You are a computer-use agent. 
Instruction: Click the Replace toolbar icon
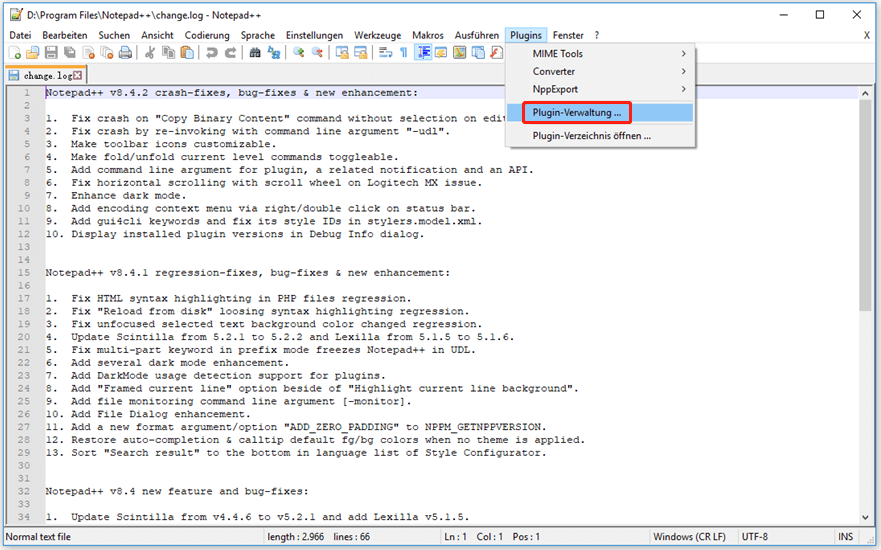tap(274, 53)
